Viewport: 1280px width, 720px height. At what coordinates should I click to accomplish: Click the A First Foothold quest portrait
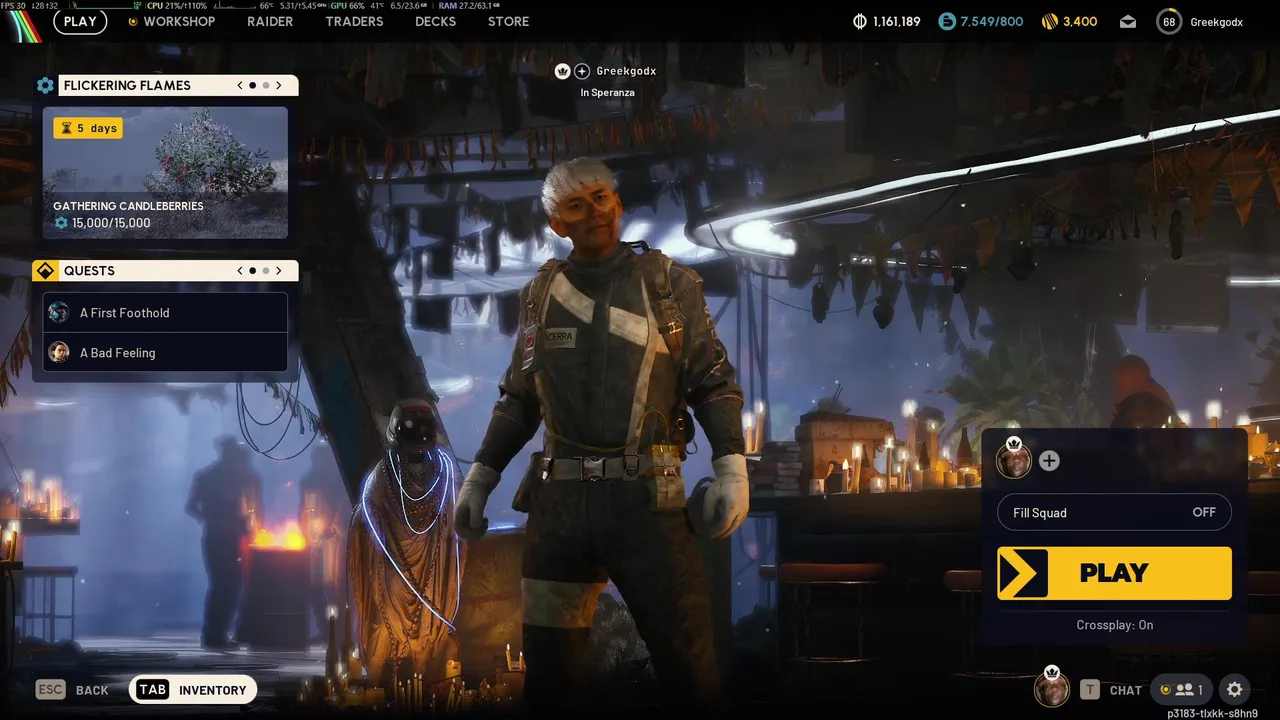(x=59, y=313)
